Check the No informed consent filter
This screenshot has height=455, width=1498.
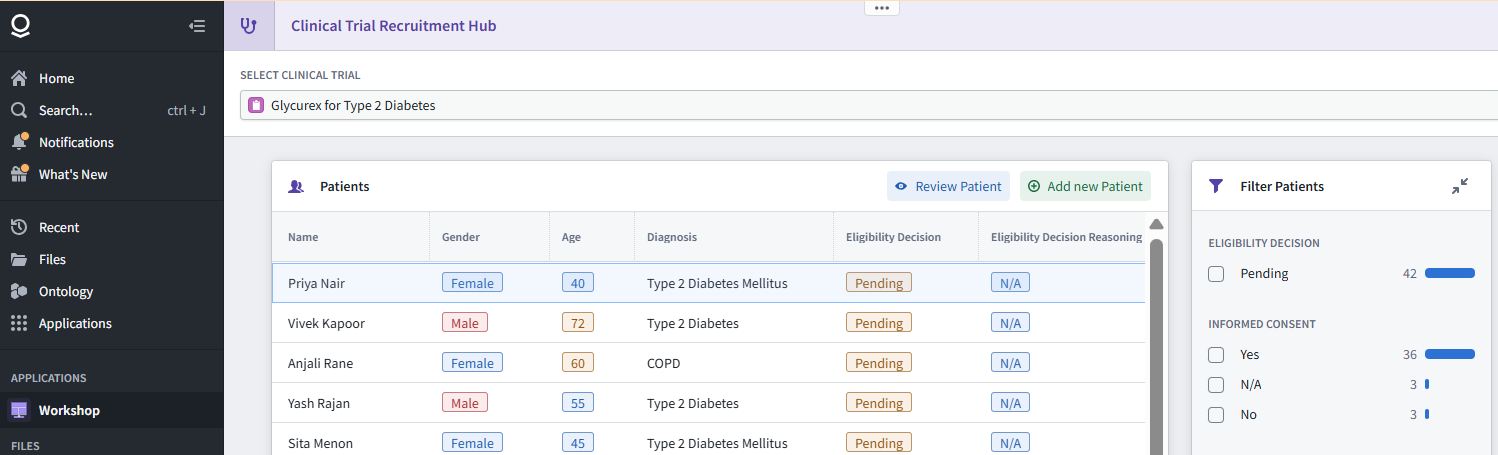pos(1216,415)
